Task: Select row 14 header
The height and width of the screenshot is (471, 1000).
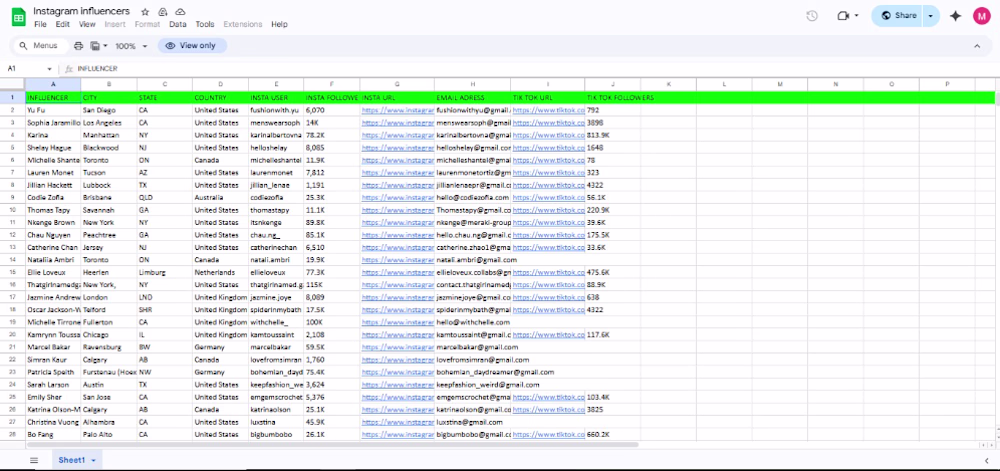Action: [12, 260]
